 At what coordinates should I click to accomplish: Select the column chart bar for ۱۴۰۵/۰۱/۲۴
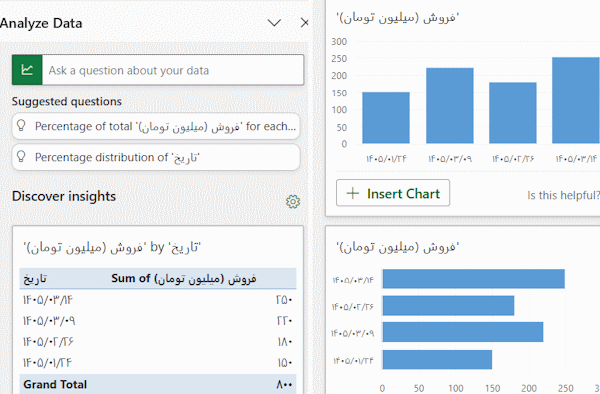[386, 118]
